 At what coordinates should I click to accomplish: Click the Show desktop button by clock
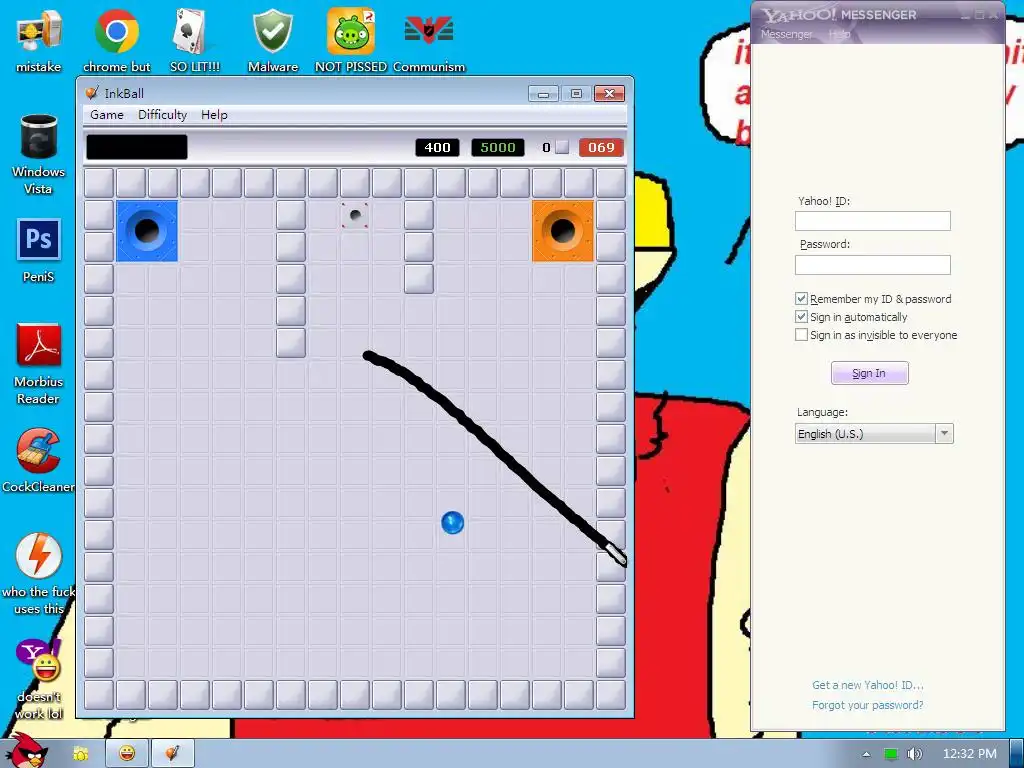coord(1017,754)
